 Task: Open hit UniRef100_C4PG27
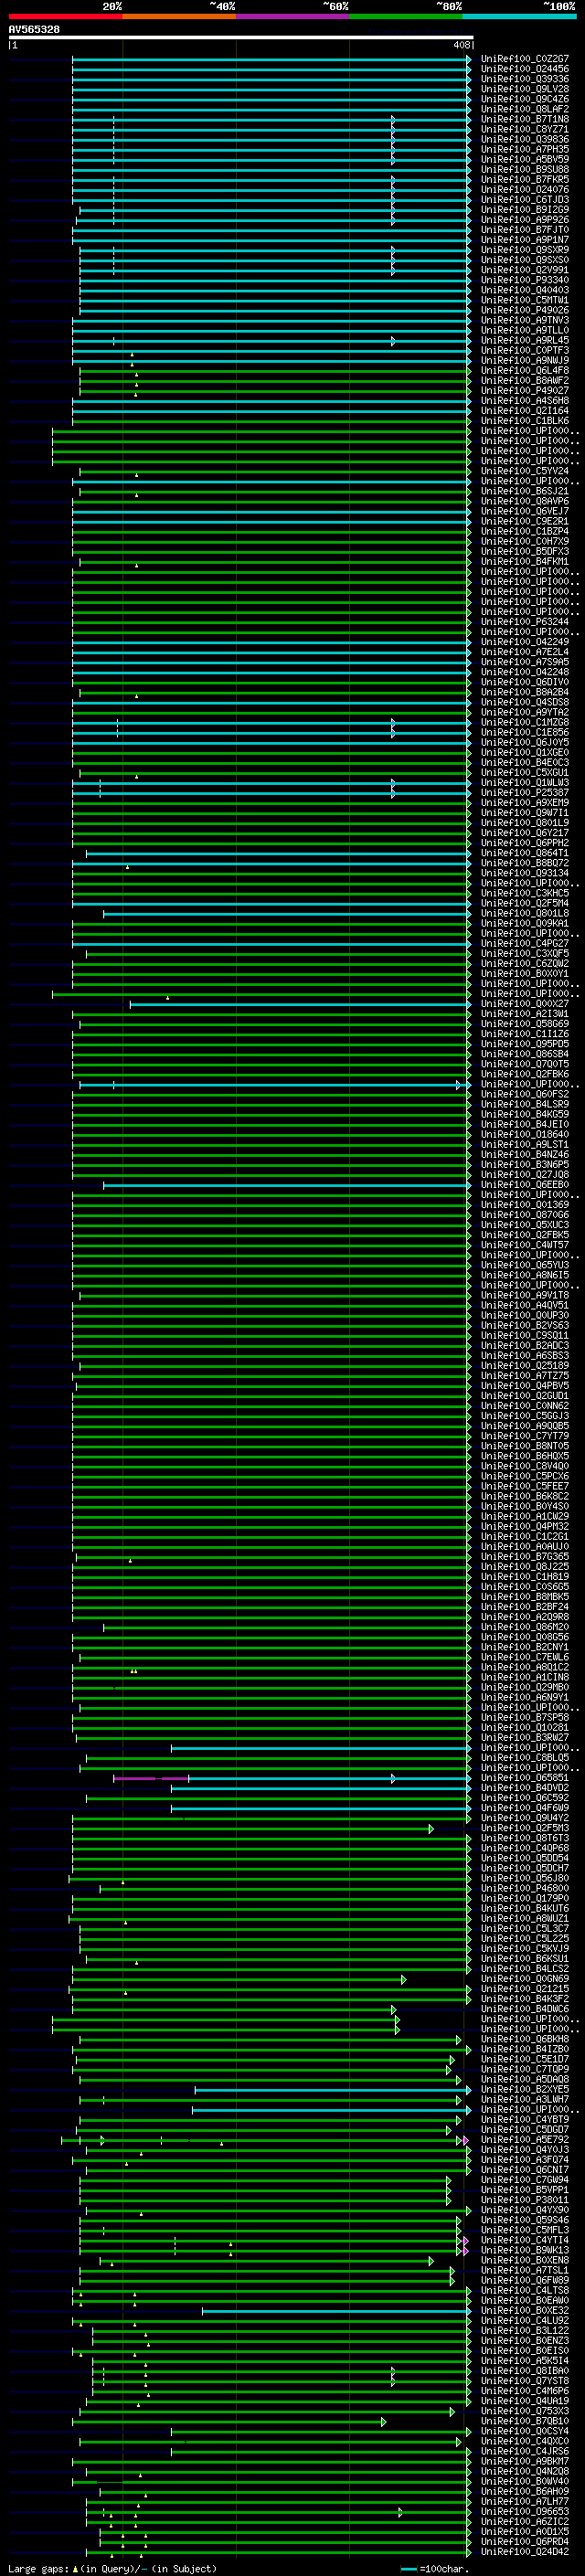click(x=525, y=943)
